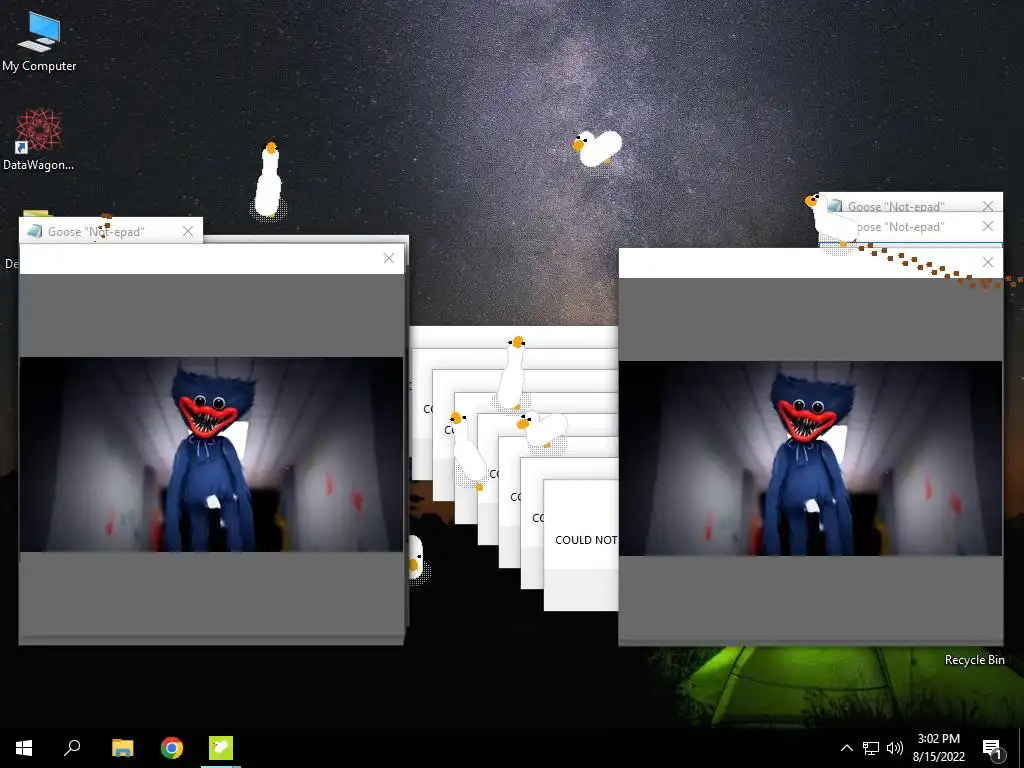Open the Recycle Bin on desktop
1024x768 pixels.
[x=974, y=660]
